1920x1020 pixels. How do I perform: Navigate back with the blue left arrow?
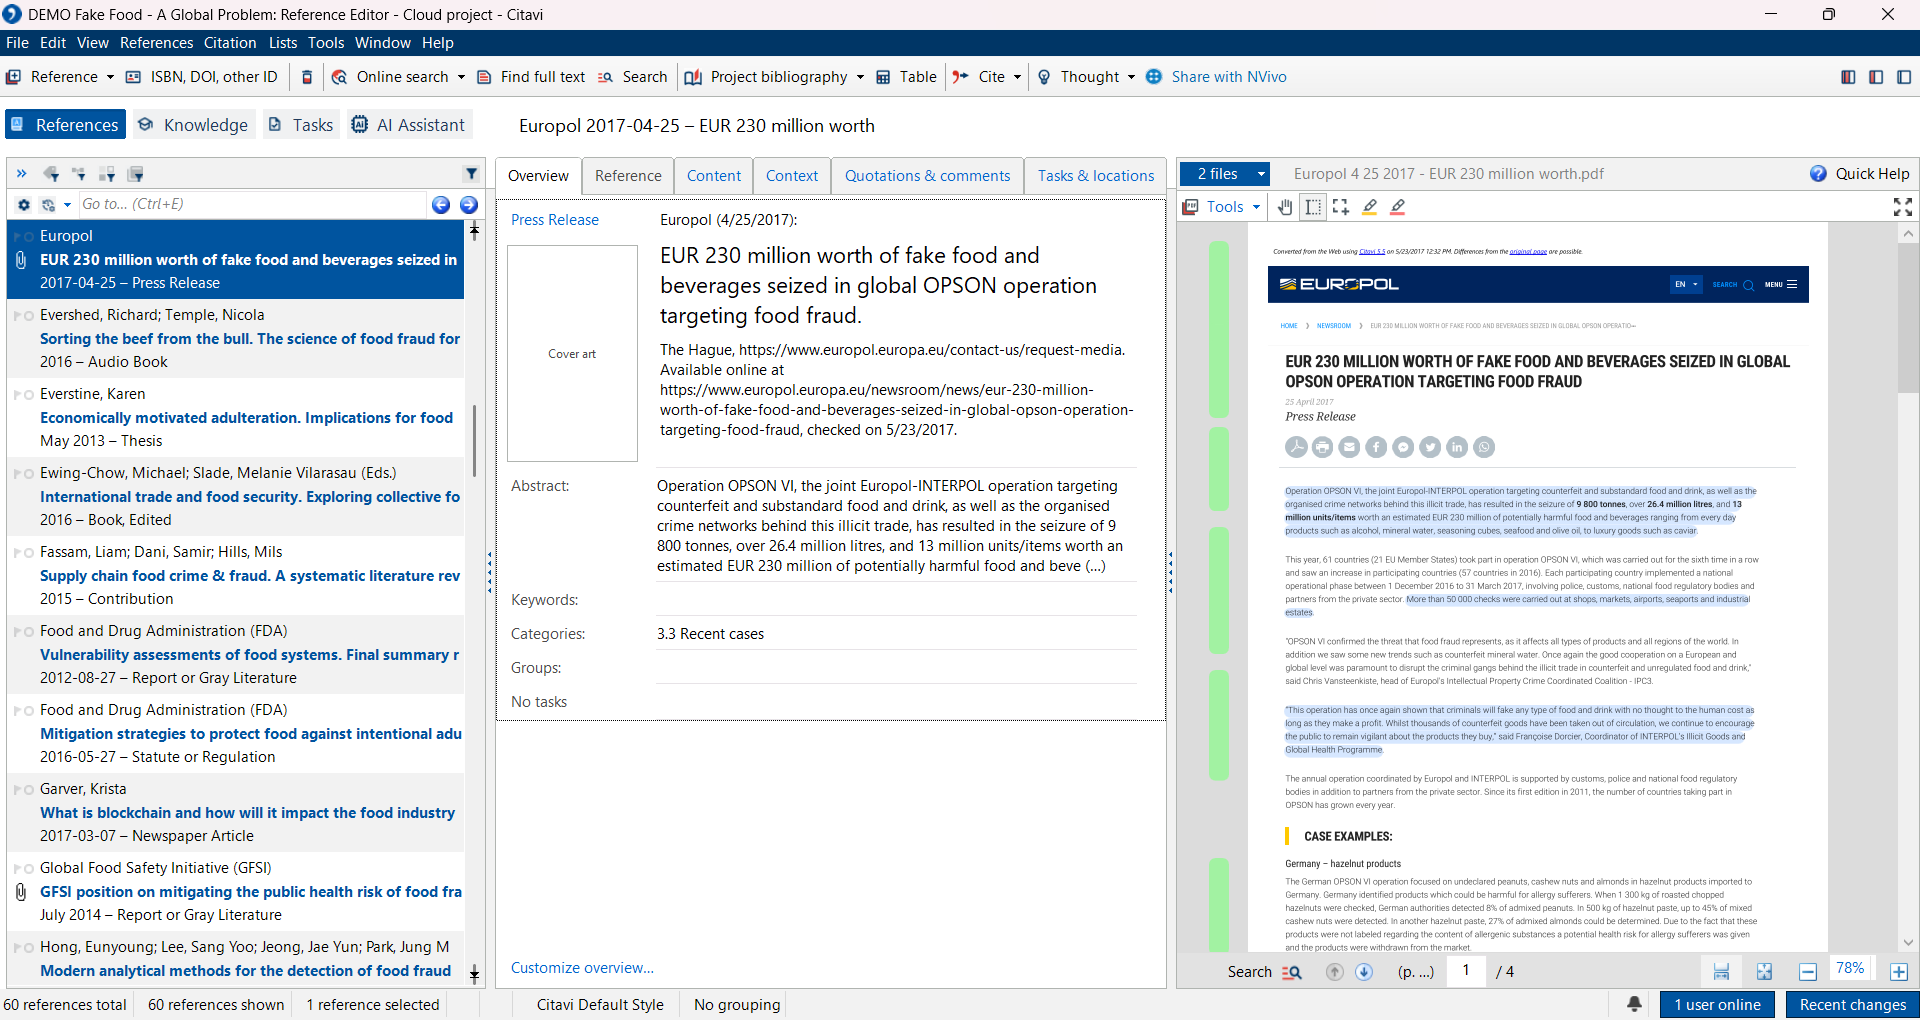pyautogui.click(x=441, y=205)
